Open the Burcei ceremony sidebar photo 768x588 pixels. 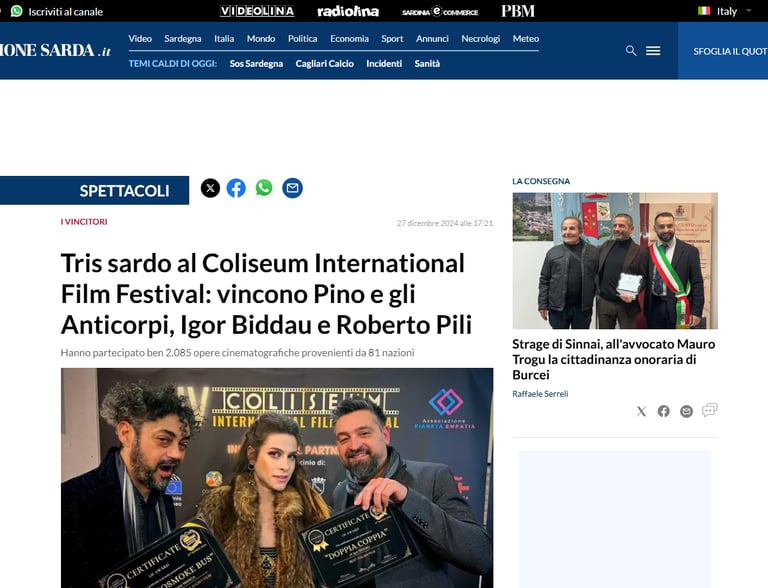[615, 261]
